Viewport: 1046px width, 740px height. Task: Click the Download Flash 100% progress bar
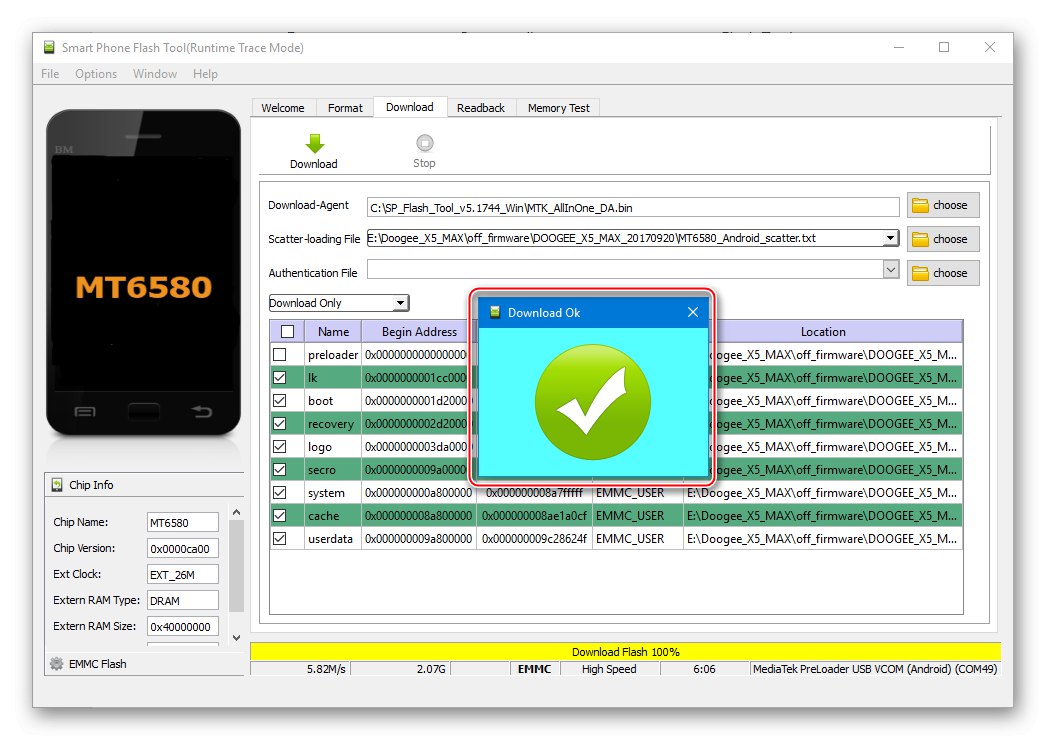[625, 651]
